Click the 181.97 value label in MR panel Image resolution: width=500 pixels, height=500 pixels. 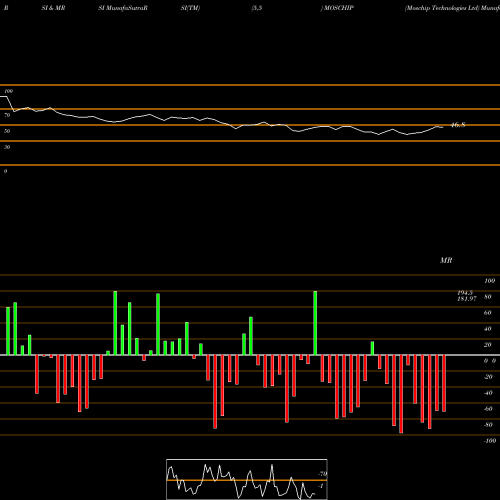467,299
